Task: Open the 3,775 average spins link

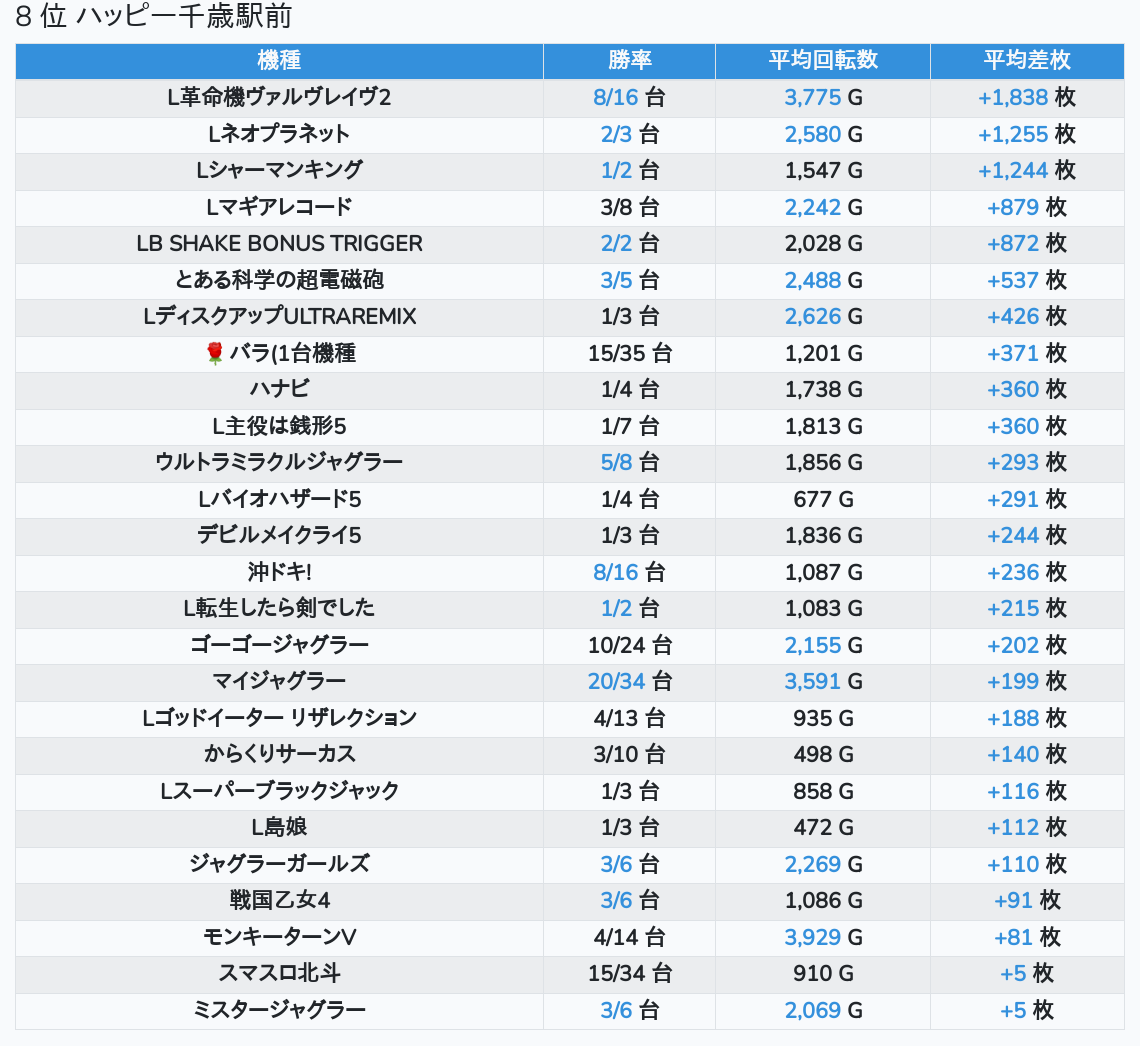Action: tap(812, 97)
